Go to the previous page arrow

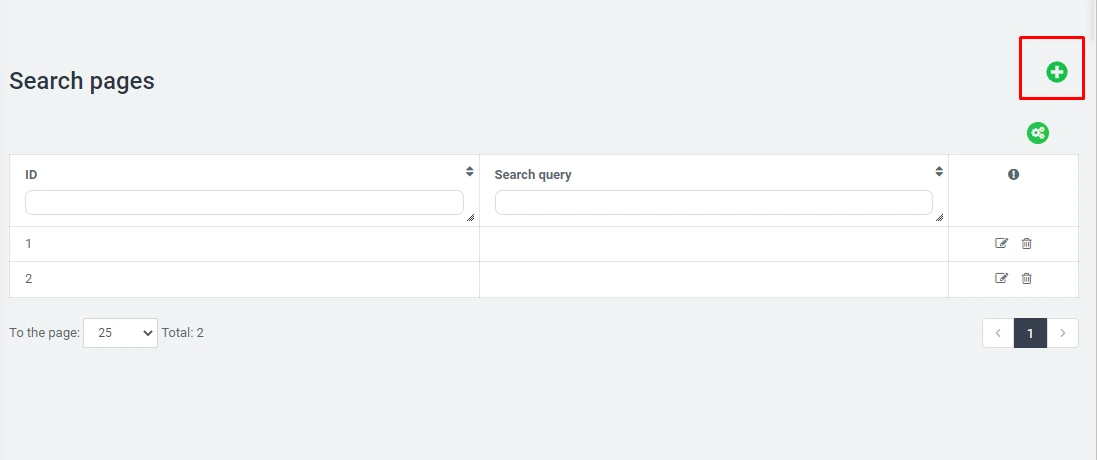click(x=998, y=333)
